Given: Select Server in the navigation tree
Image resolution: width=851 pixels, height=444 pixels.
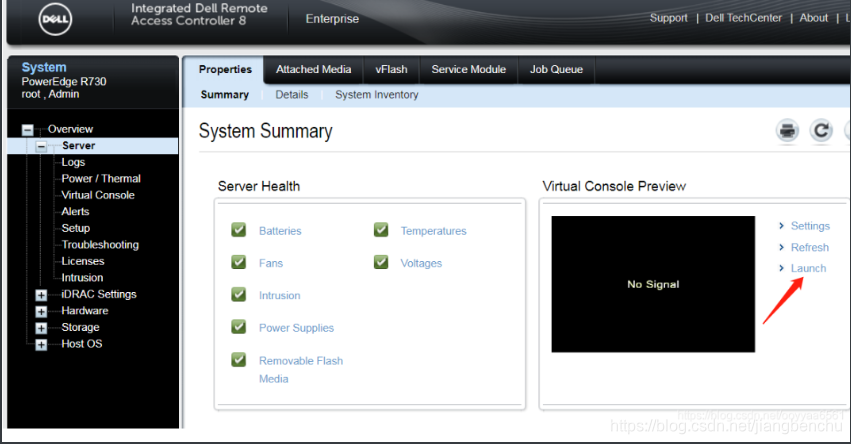Looking at the screenshot, I should [x=78, y=145].
